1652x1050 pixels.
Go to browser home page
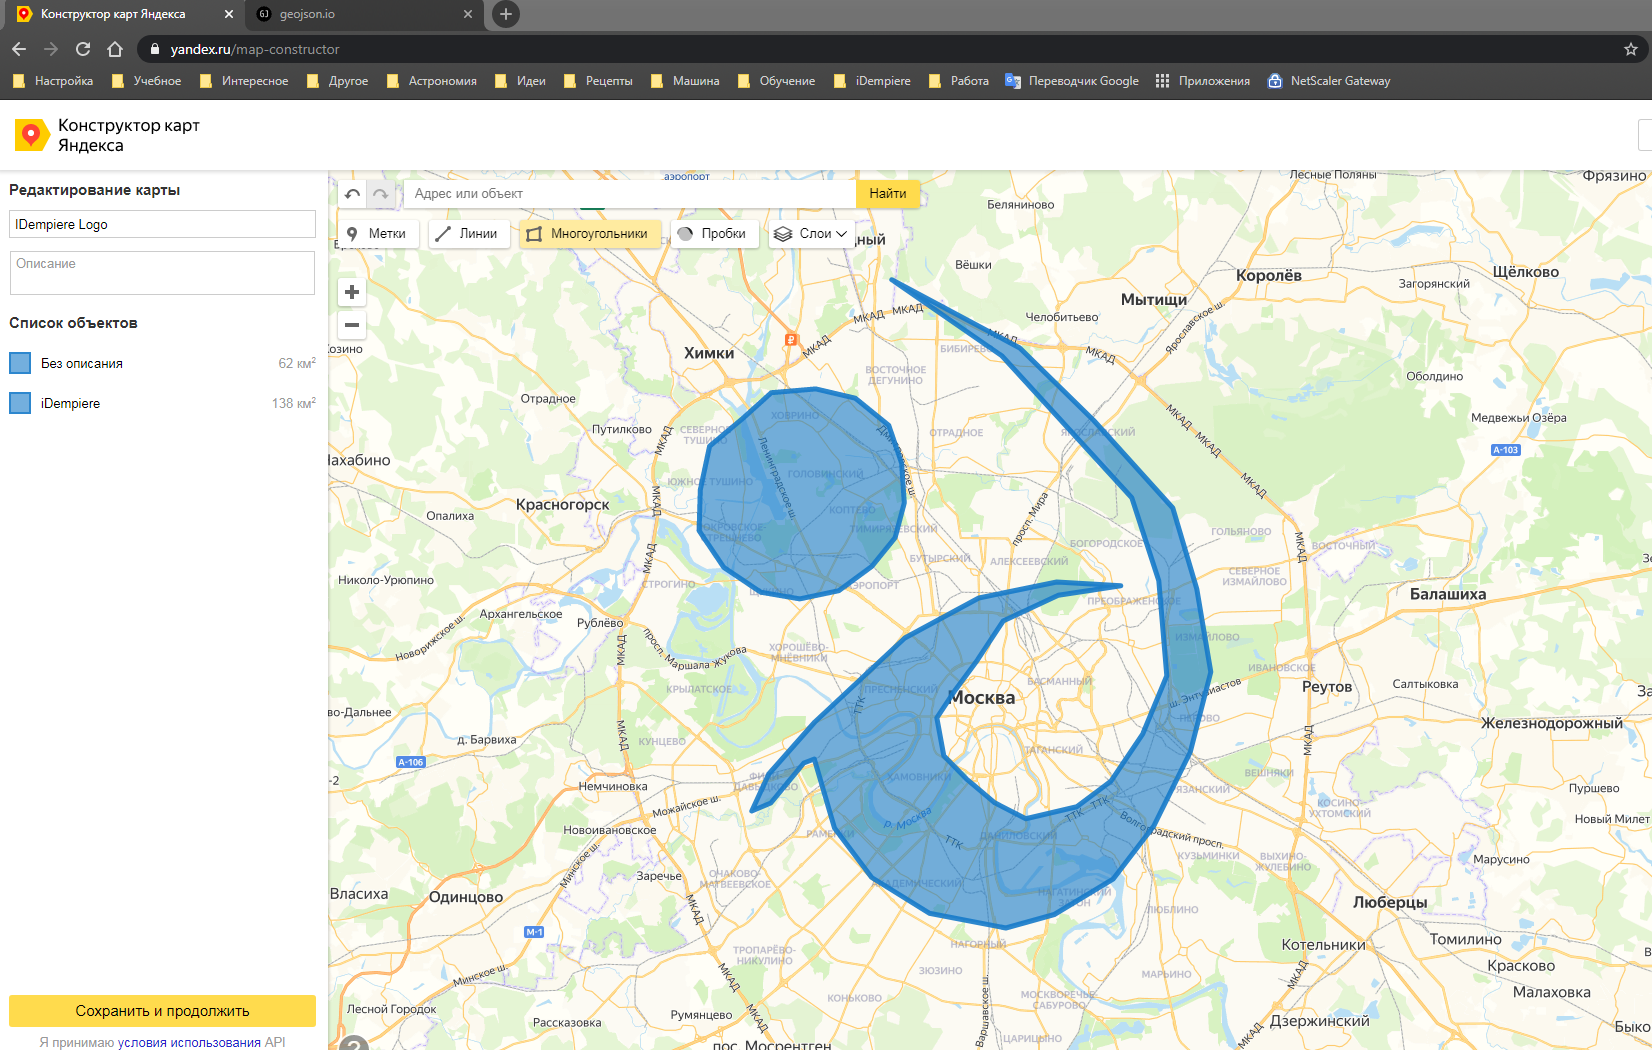pyautogui.click(x=115, y=49)
